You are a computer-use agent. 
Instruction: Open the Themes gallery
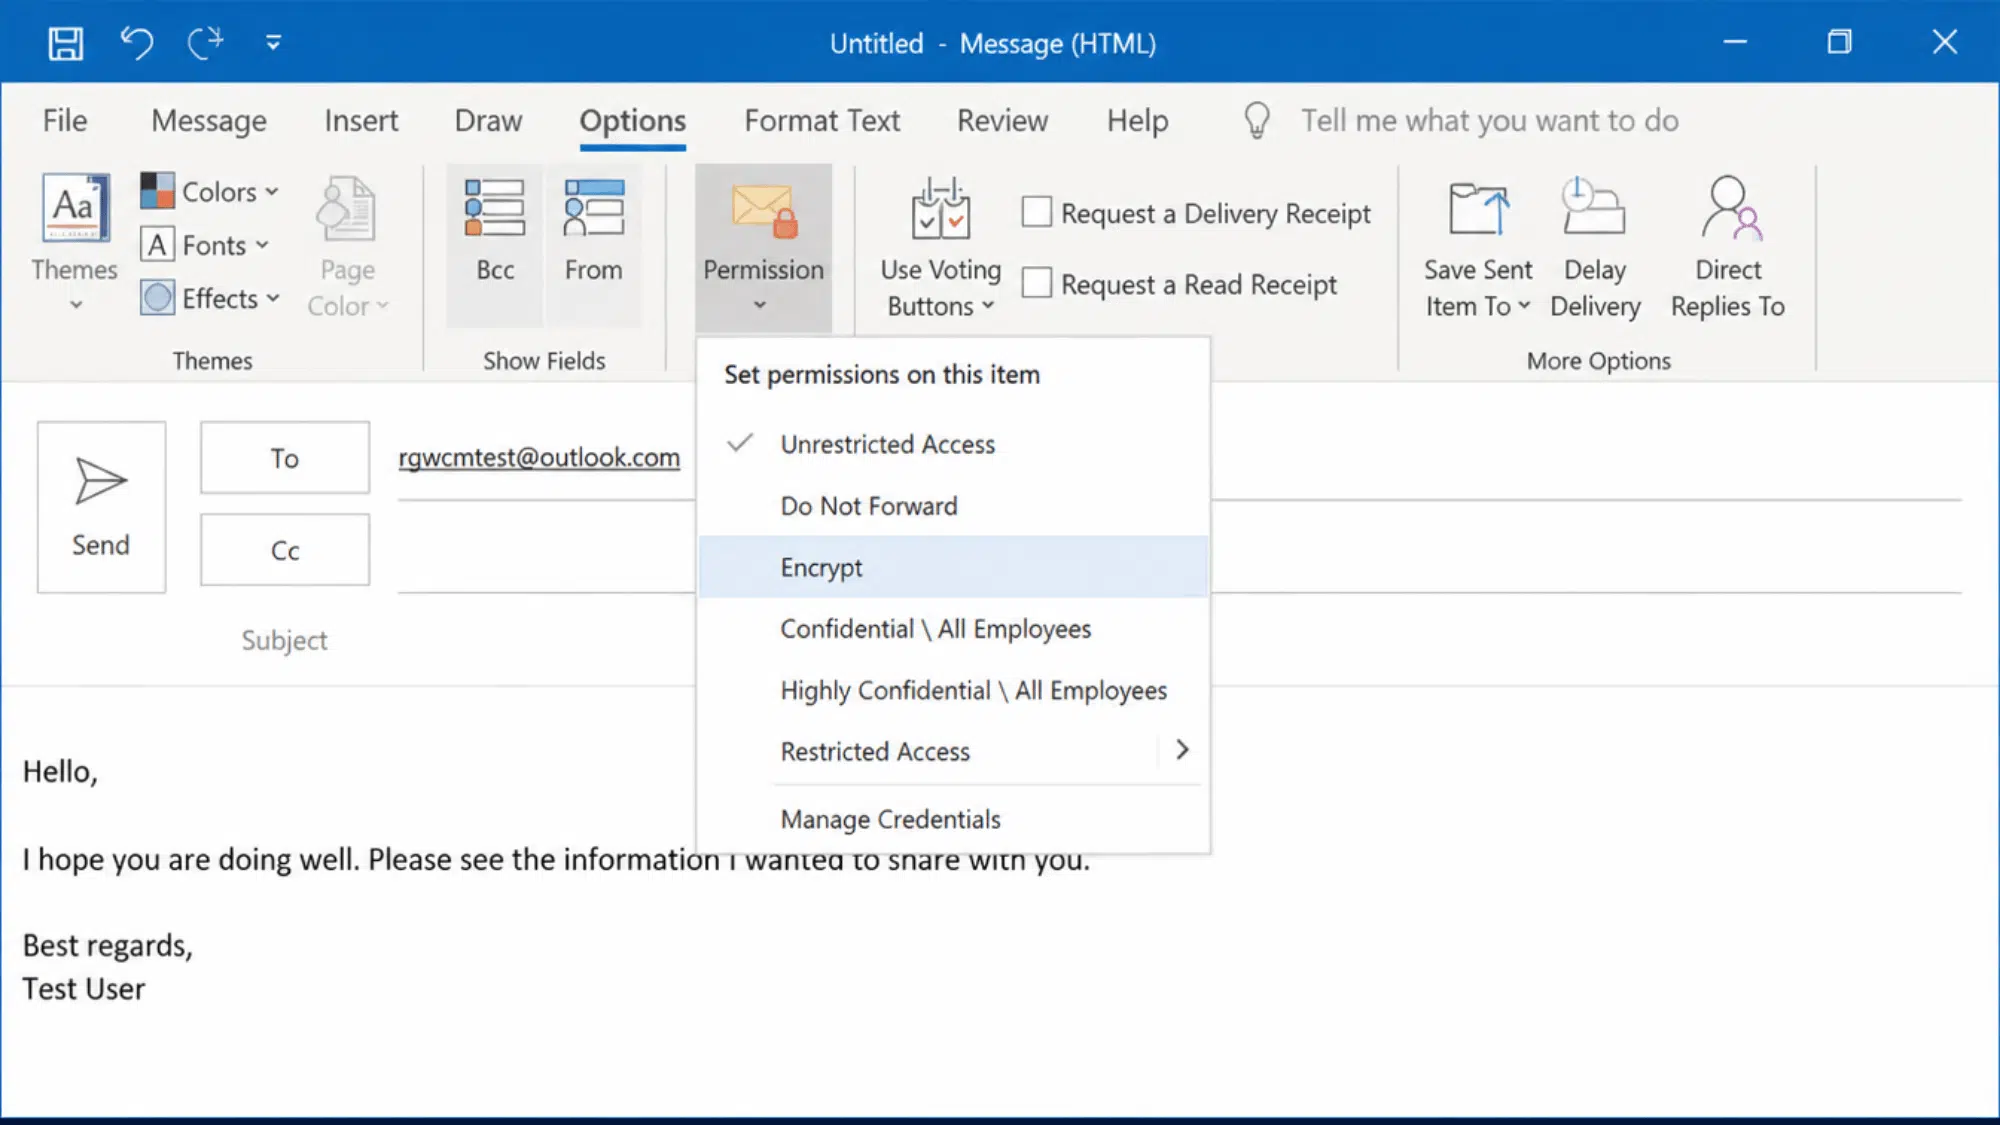pyautogui.click(x=75, y=243)
